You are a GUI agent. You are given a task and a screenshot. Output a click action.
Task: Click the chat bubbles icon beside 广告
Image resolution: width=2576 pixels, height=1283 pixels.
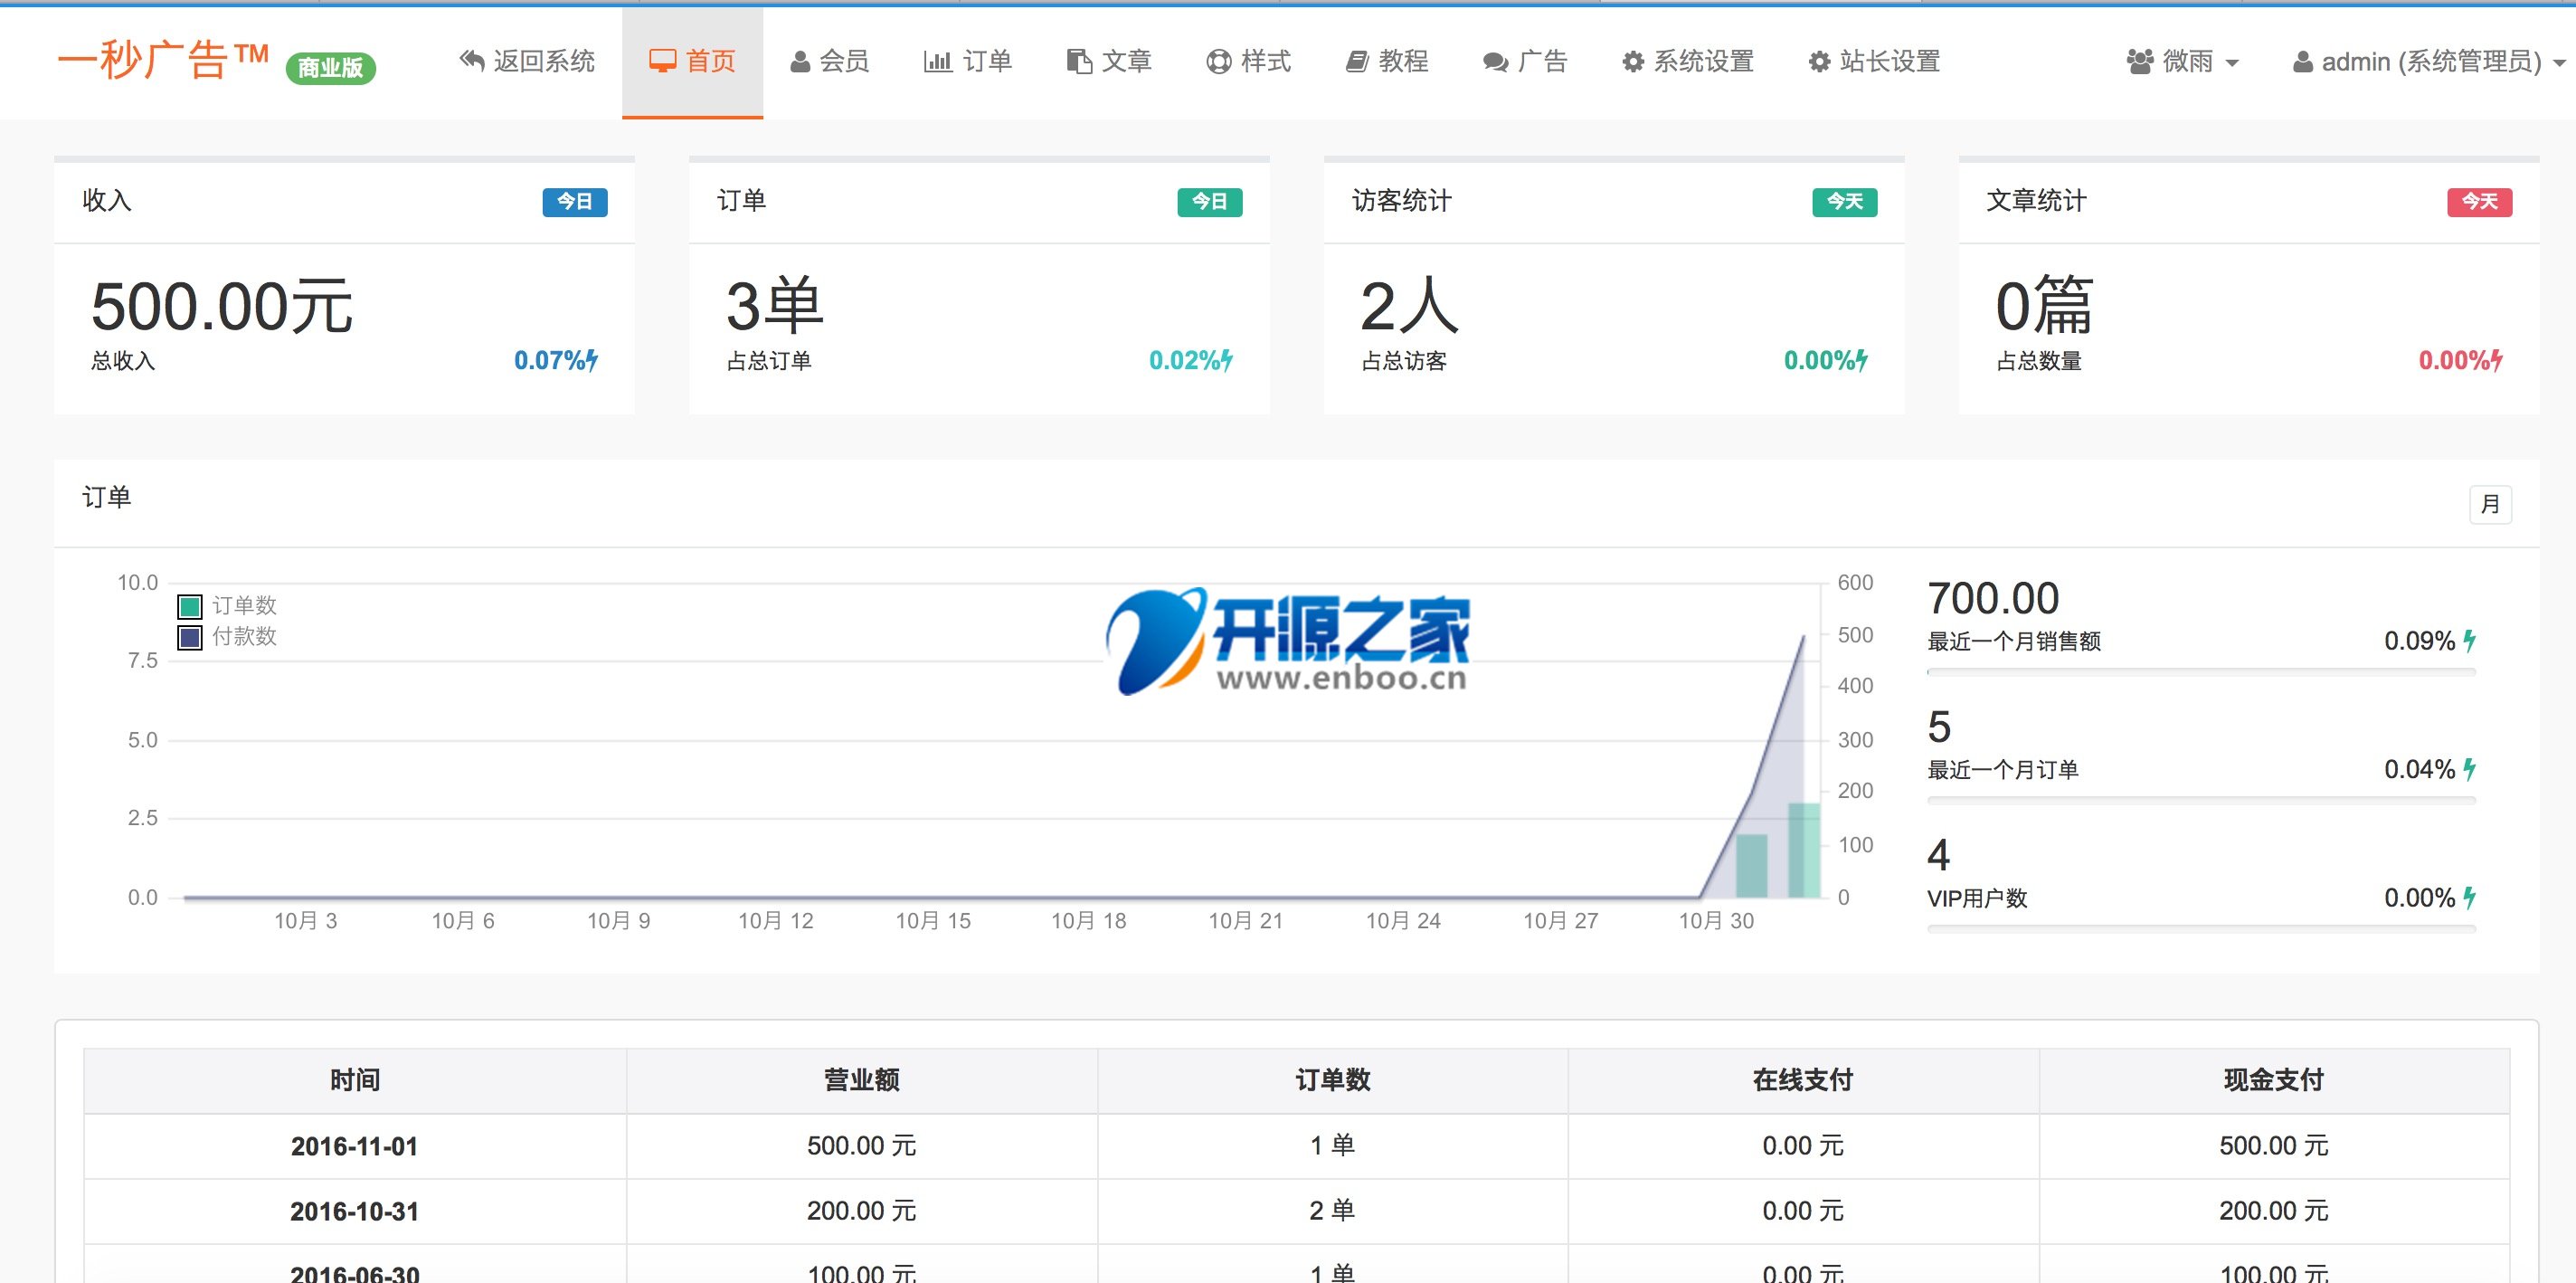tap(1495, 62)
